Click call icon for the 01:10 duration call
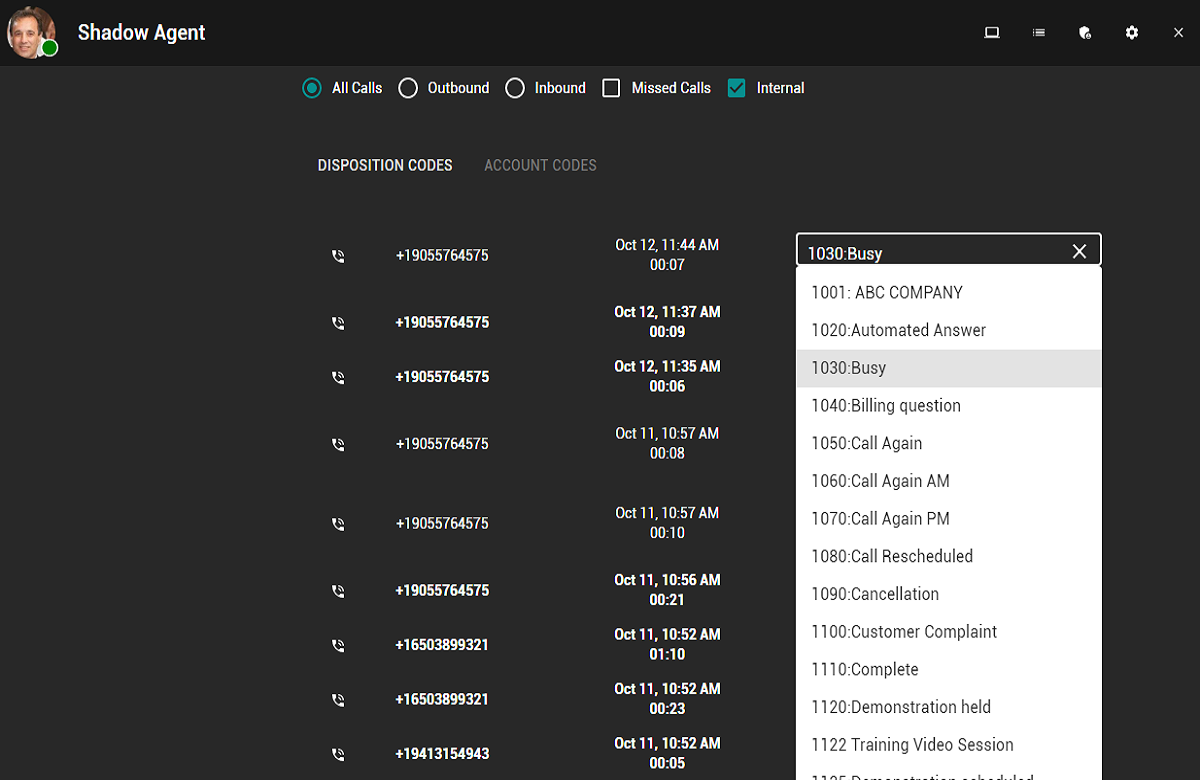The height and width of the screenshot is (780, 1200). tap(338, 646)
